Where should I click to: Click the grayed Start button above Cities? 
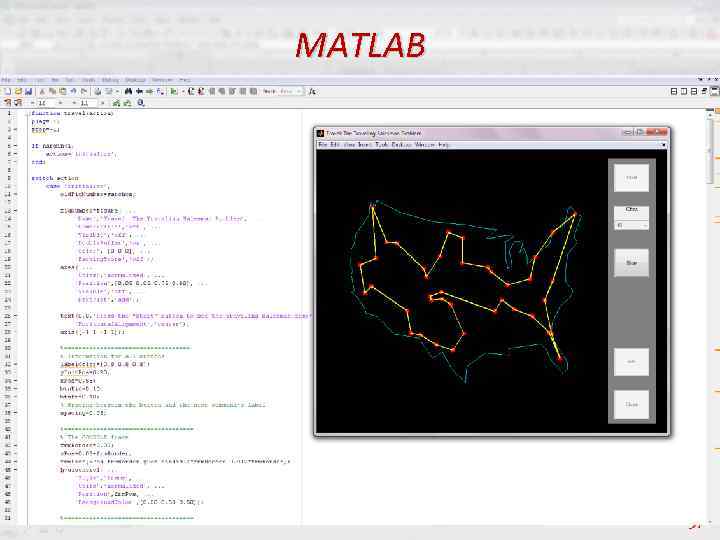631,177
